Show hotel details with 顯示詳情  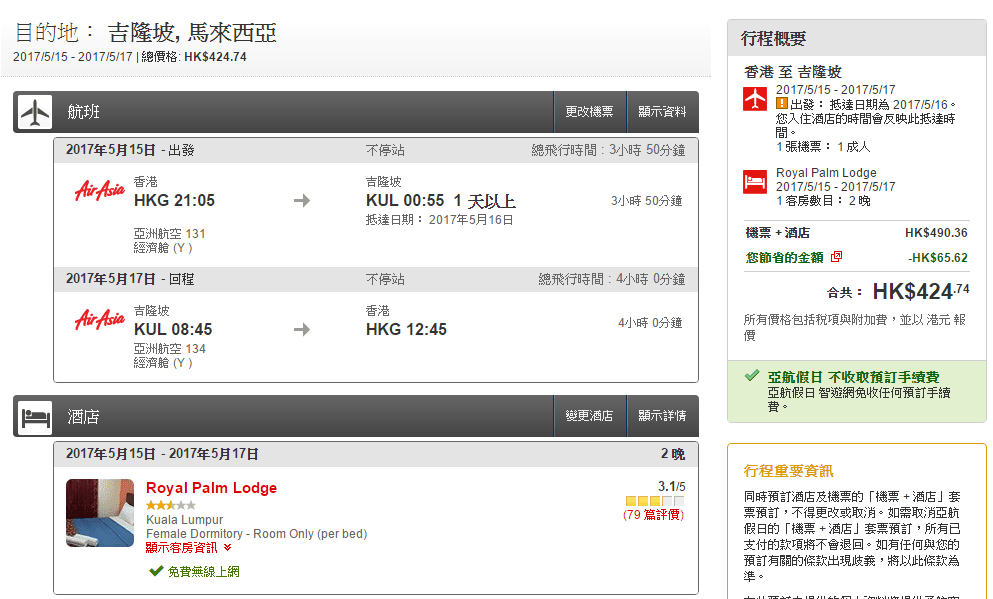tap(662, 416)
